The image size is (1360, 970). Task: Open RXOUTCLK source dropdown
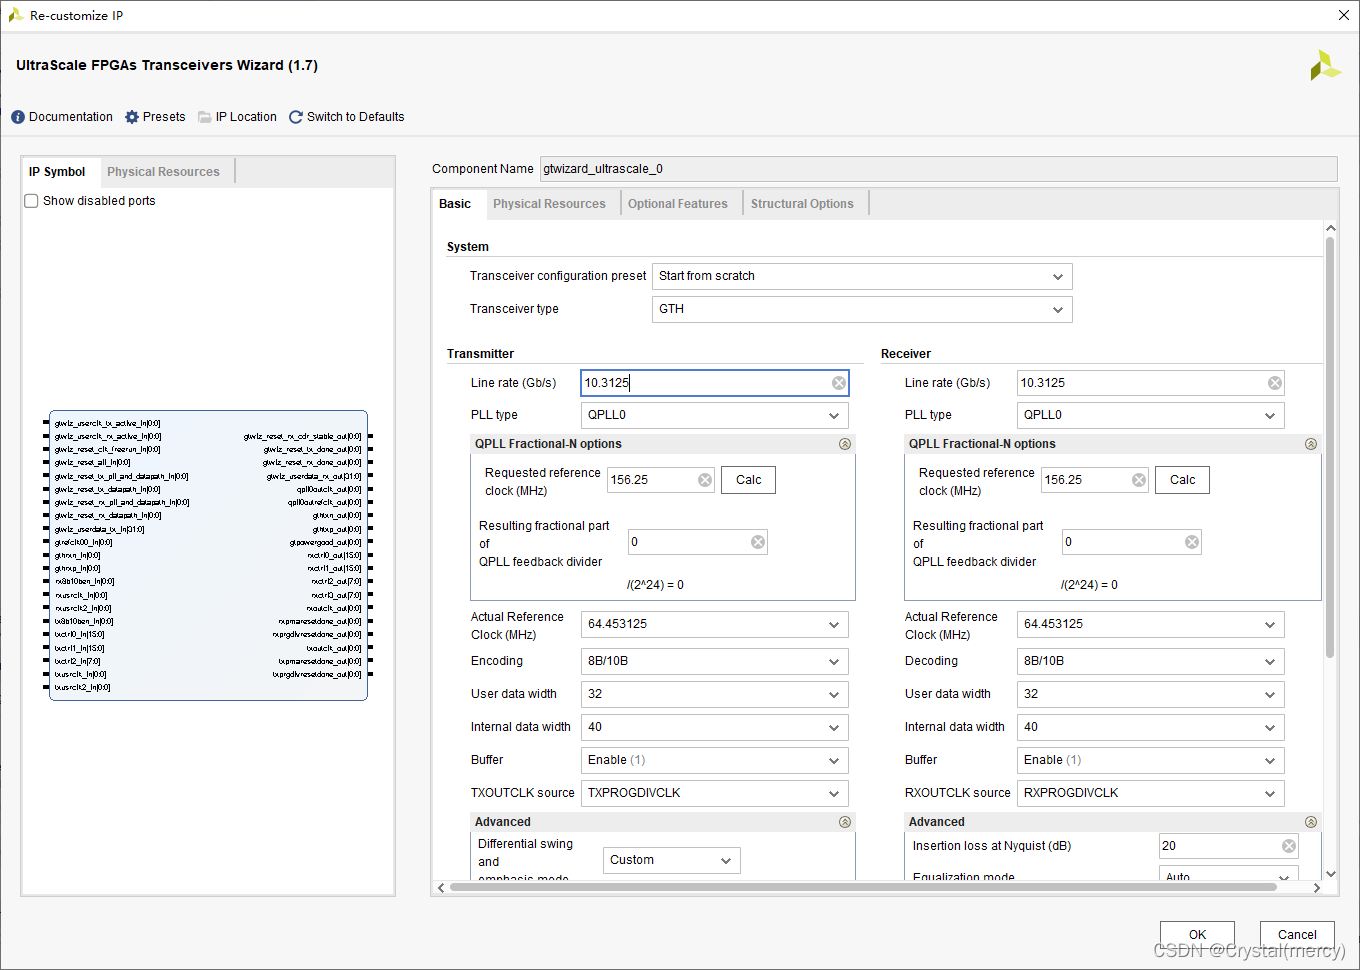(1150, 793)
